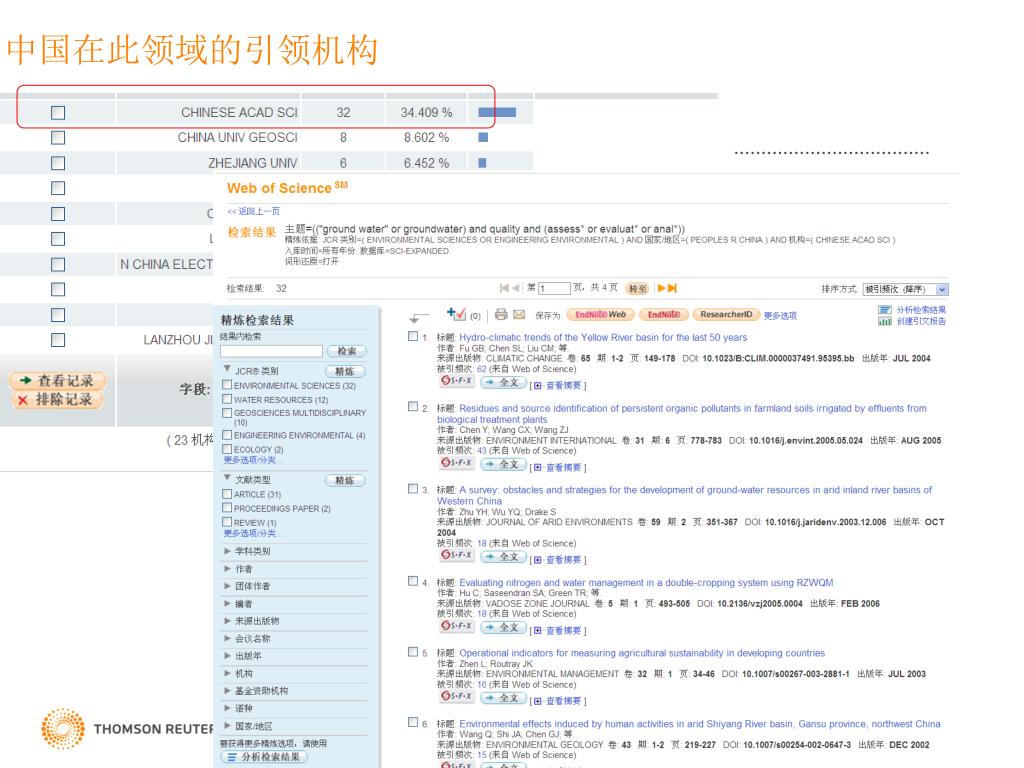Click the 返回上一页 back link
The height and width of the screenshot is (768, 1024).
pos(253,211)
